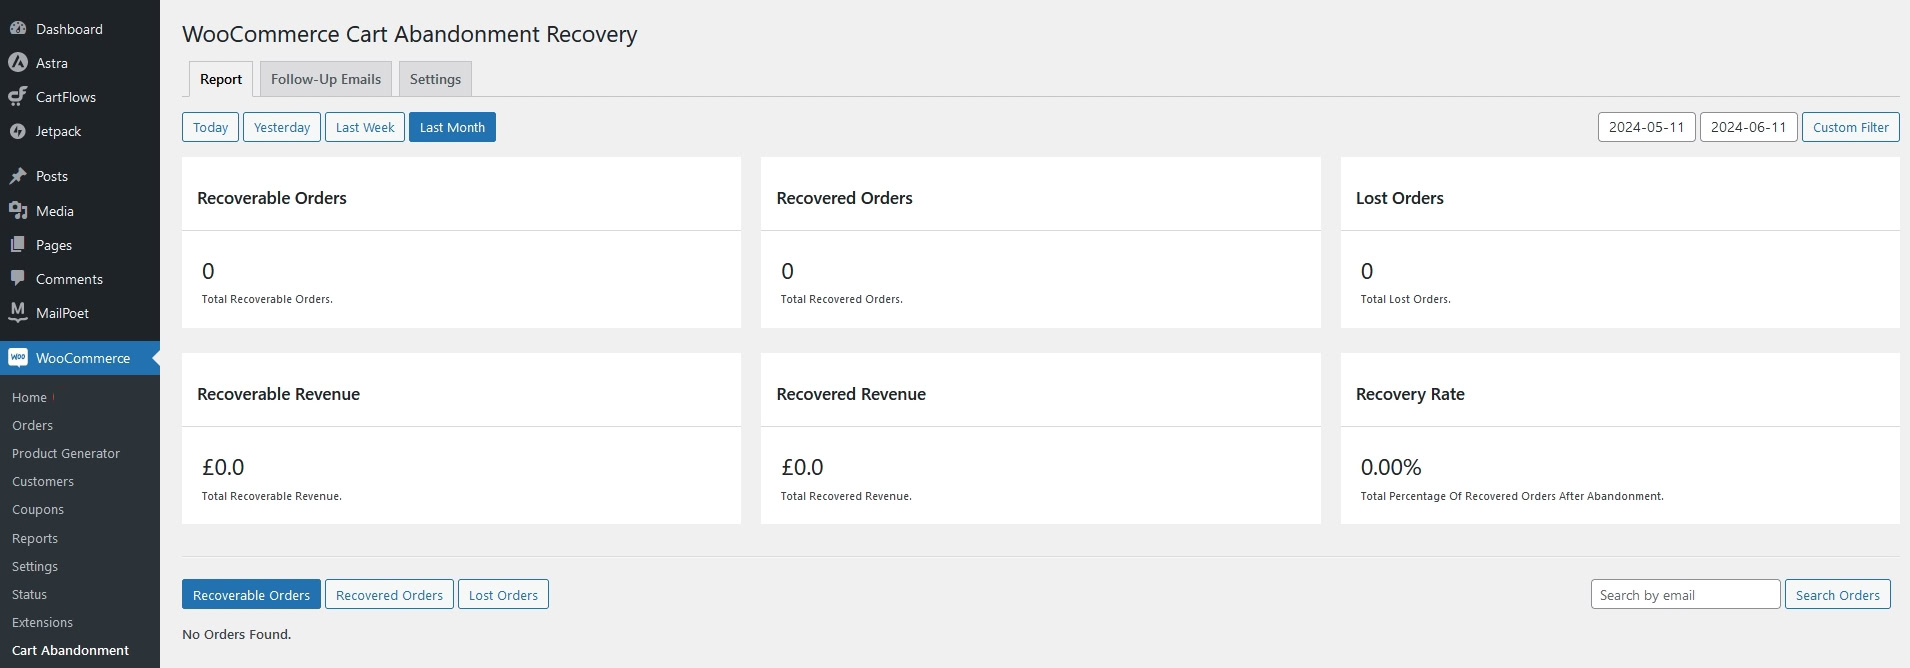The height and width of the screenshot is (668, 1910).
Task: Click the page title heading
Action: point(409,34)
